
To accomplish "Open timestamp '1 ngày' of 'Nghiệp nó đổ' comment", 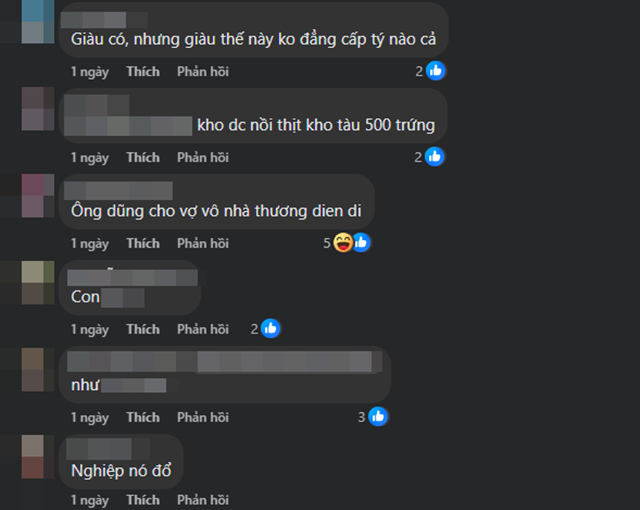I will [90, 500].
